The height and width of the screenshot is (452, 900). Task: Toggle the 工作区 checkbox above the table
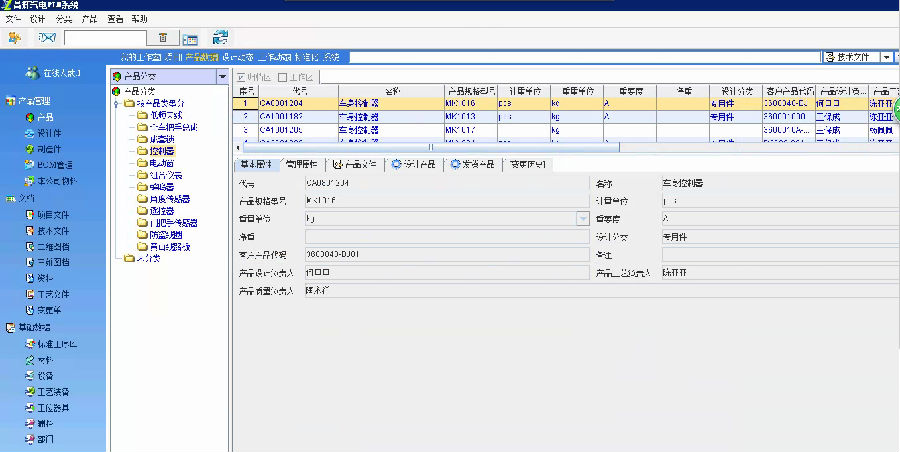pos(283,77)
